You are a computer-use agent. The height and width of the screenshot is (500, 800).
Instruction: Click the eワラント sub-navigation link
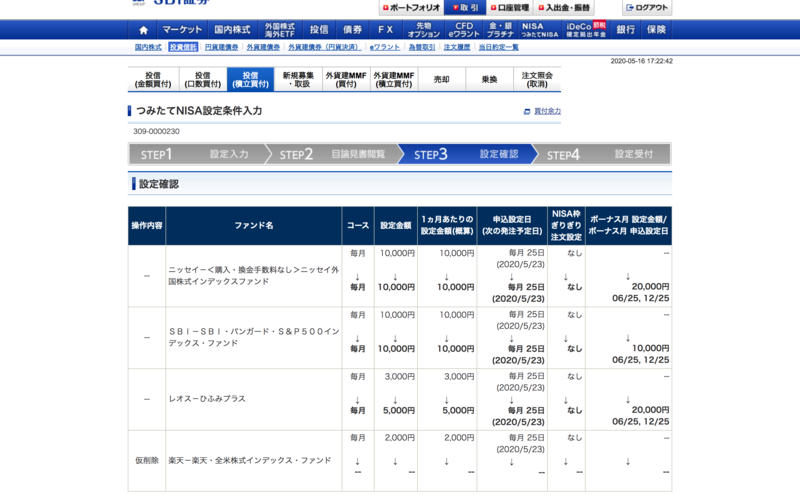click(x=385, y=47)
